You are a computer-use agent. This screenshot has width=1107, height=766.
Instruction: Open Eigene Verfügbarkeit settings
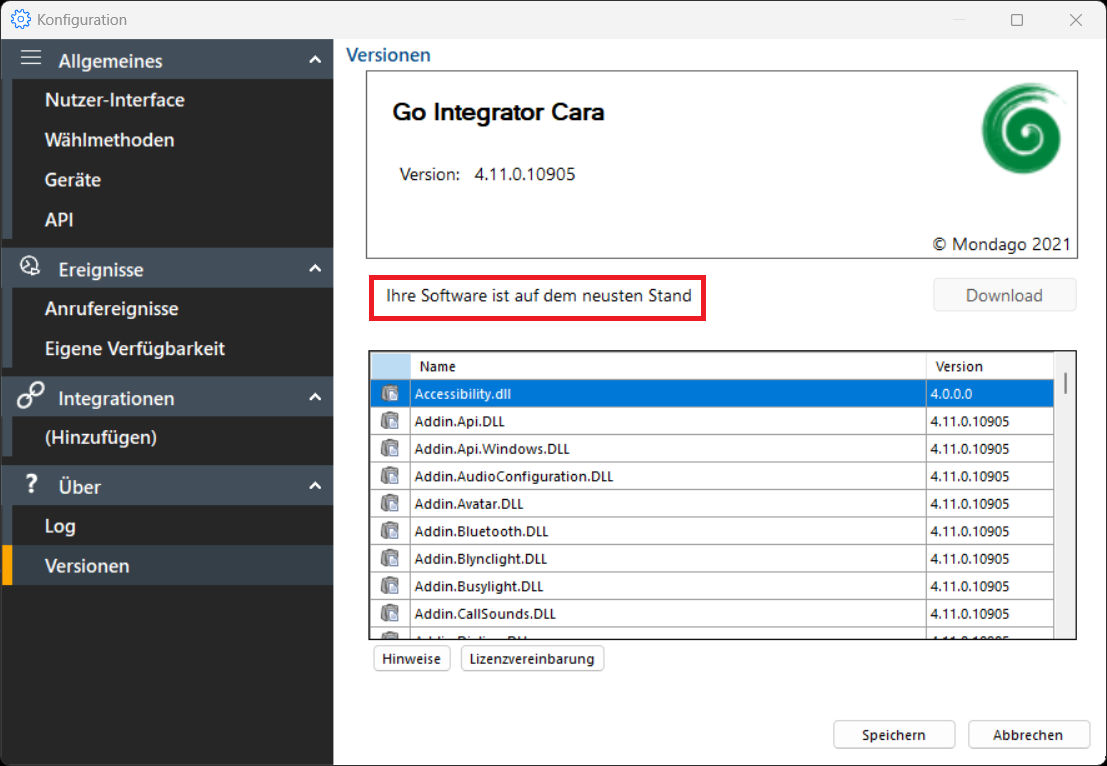pos(172,349)
